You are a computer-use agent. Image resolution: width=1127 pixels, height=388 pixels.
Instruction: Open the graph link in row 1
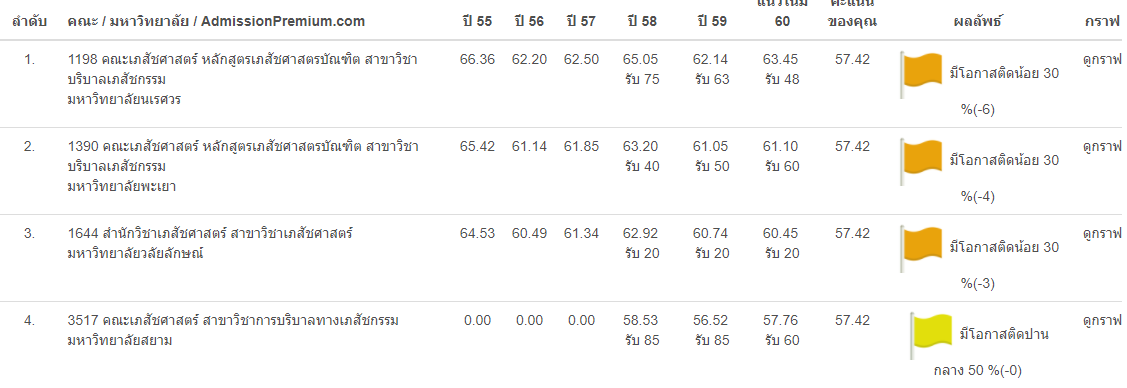pos(1102,60)
